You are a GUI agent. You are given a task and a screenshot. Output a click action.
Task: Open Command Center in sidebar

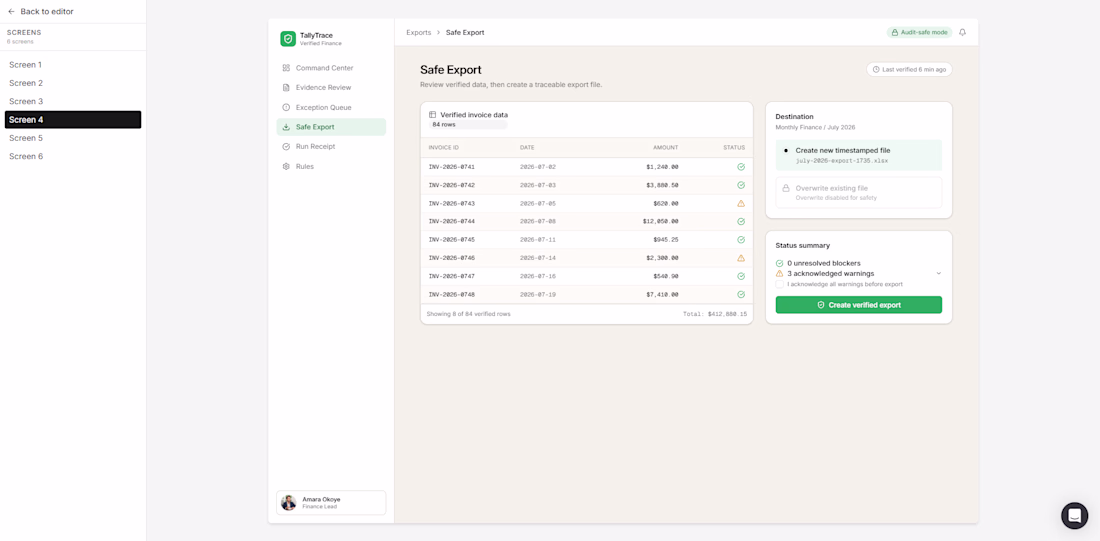331,68
